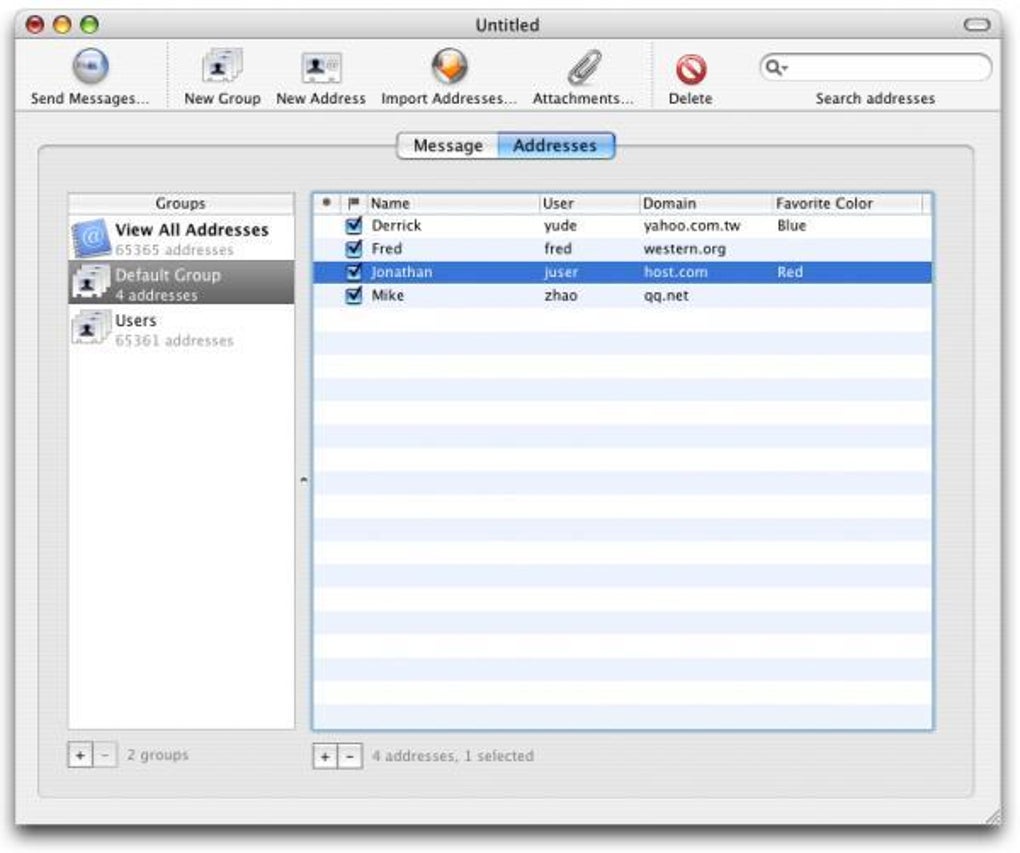Open Import Addresses from the toolbar
Viewport: 1020px width, 853px height.
pos(450,66)
